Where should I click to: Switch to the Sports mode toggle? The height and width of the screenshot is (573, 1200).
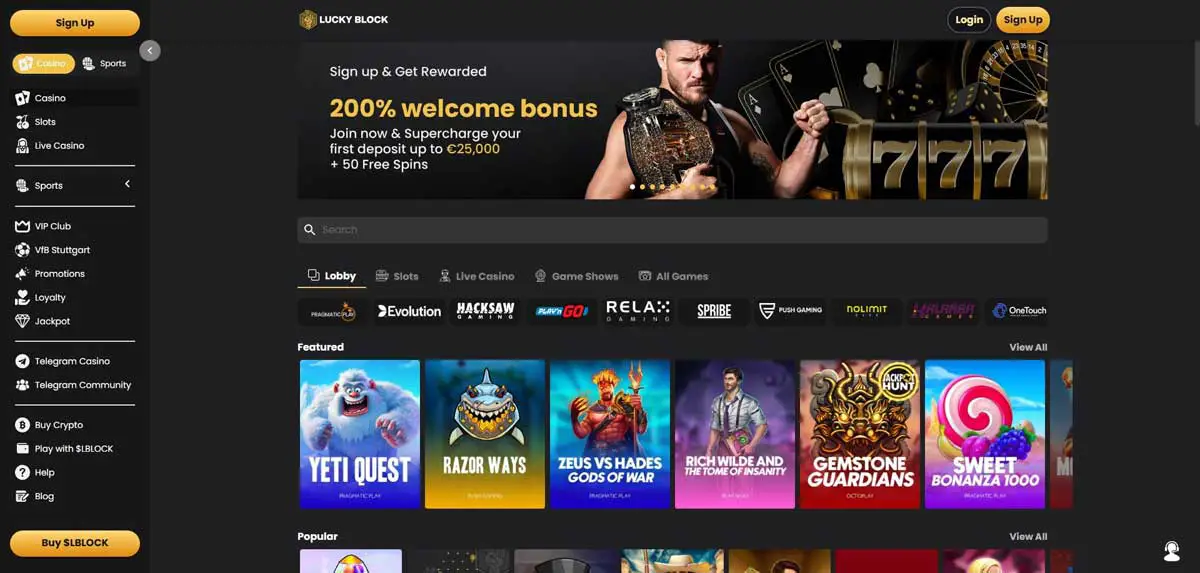[105, 63]
